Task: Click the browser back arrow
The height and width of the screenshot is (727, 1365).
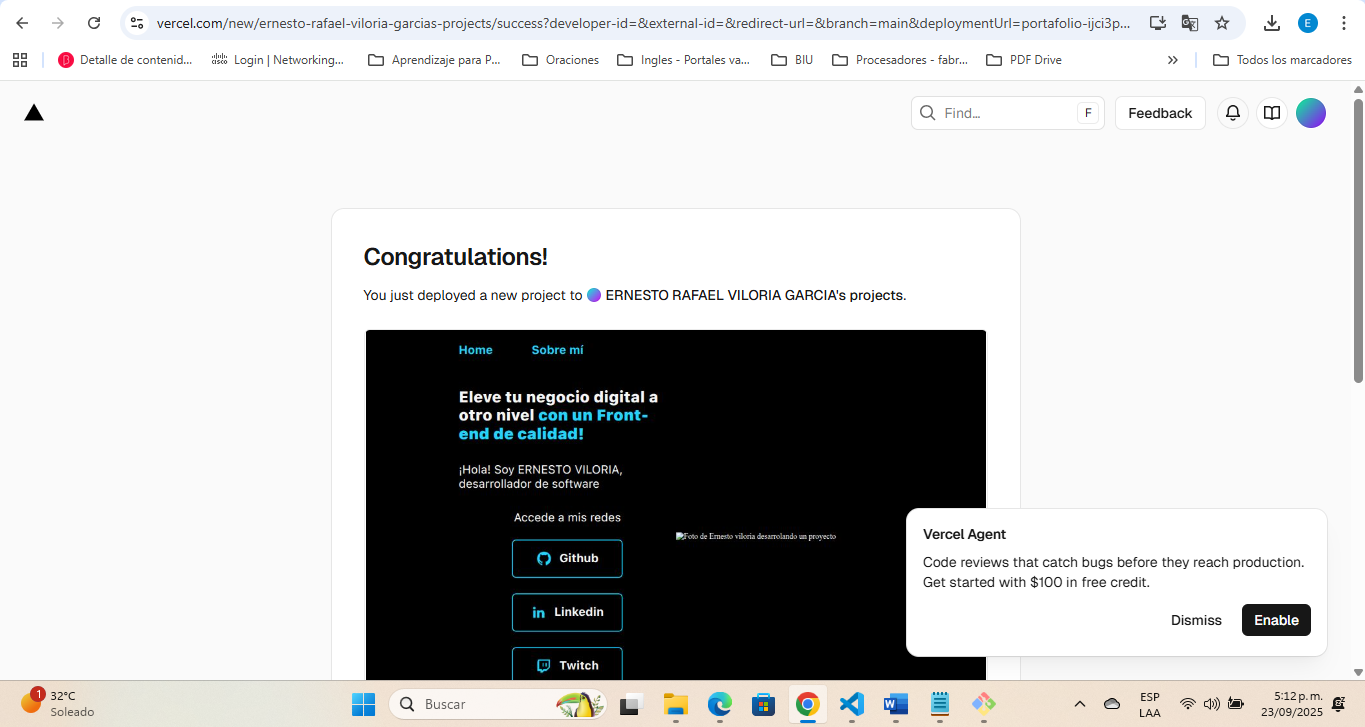Action: coord(22,23)
